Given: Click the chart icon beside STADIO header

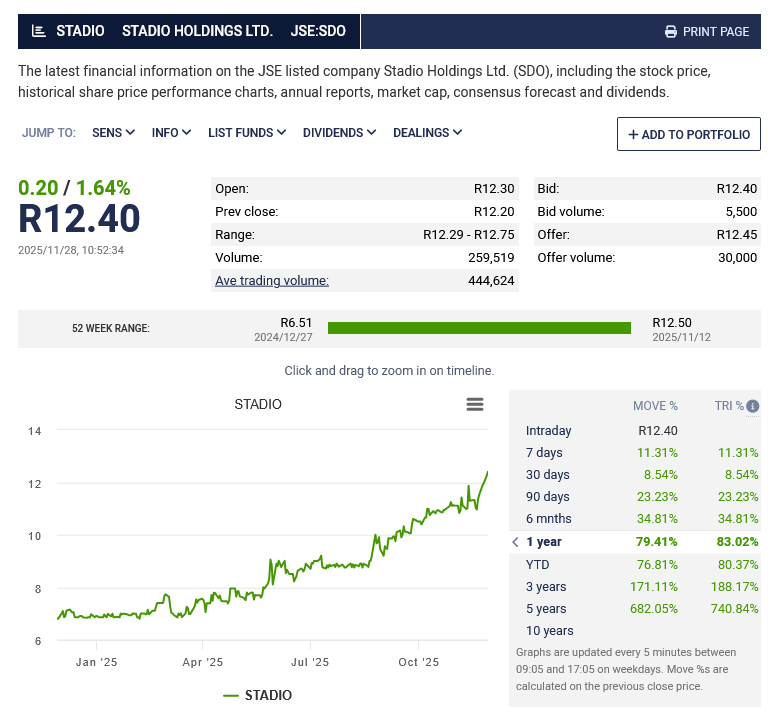Looking at the screenshot, I should (x=39, y=31).
